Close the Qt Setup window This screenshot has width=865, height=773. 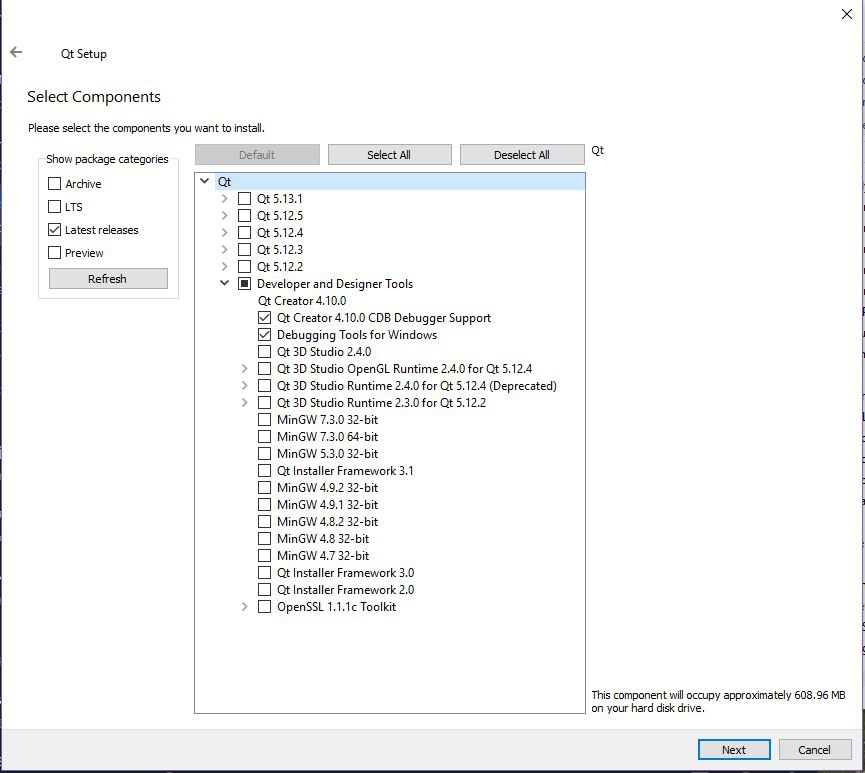pos(847,14)
